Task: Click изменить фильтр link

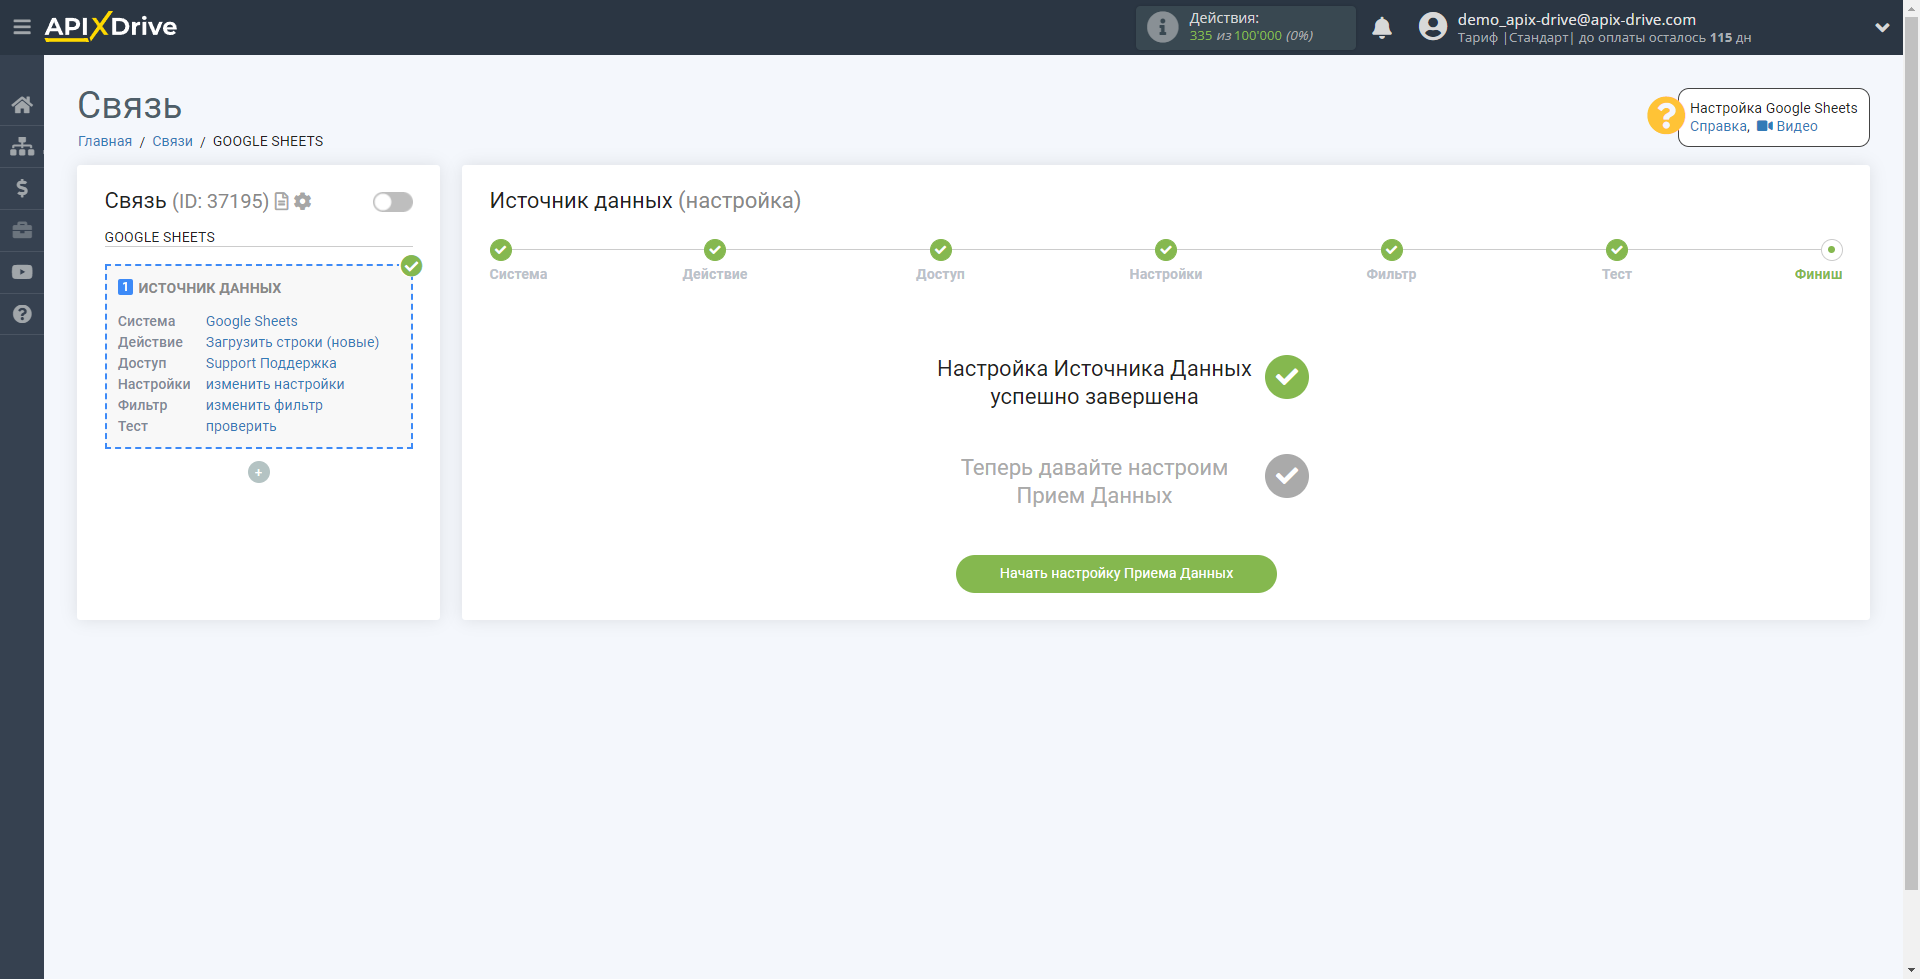Action: (264, 405)
